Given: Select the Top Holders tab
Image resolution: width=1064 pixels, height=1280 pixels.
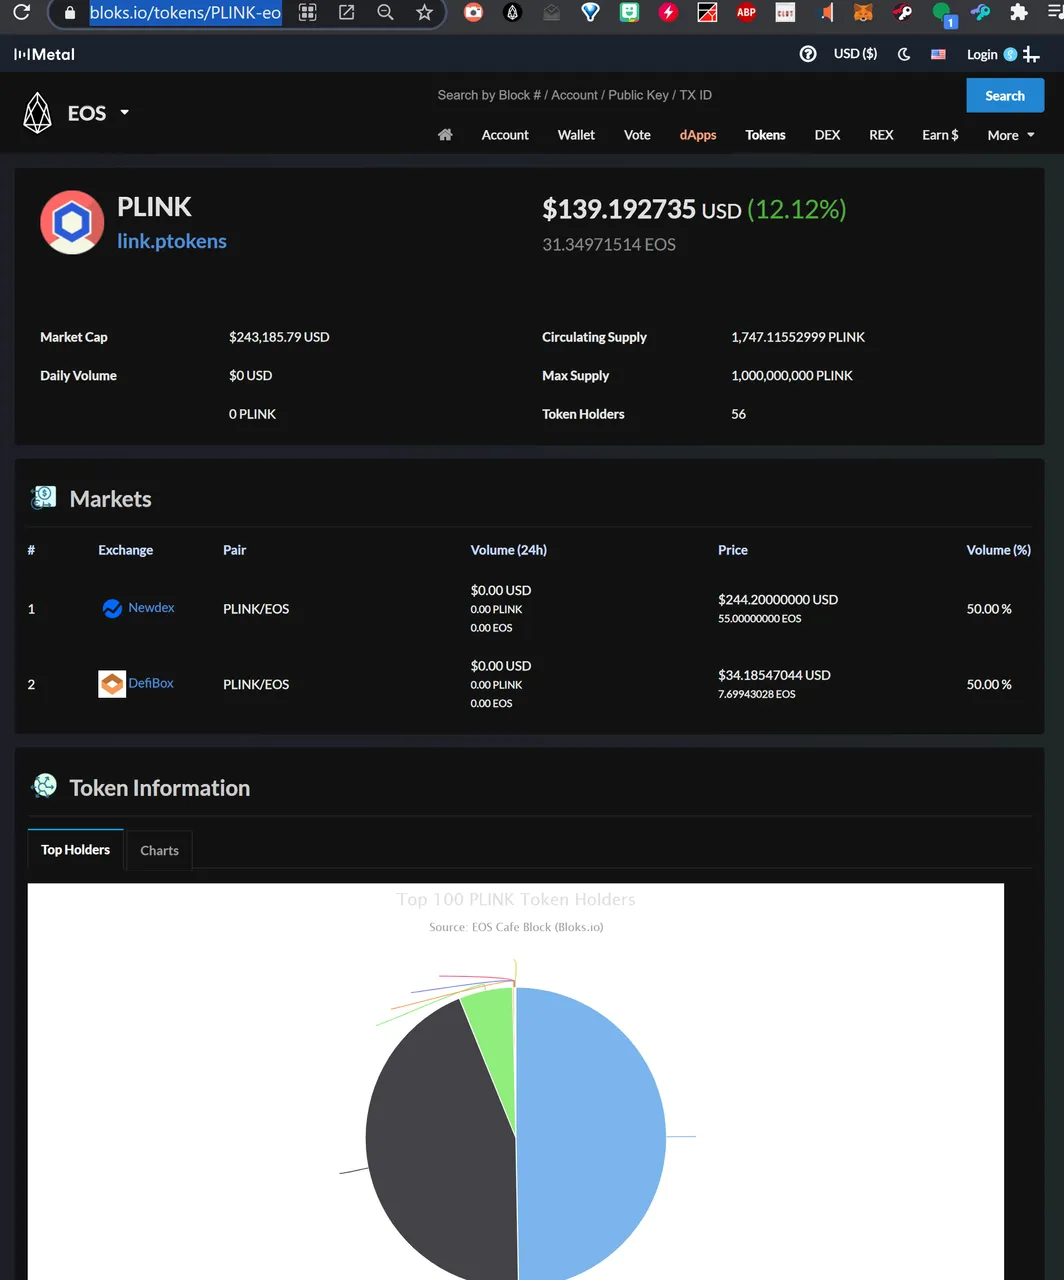Looking at the screenshot, I should click(75, 850).
